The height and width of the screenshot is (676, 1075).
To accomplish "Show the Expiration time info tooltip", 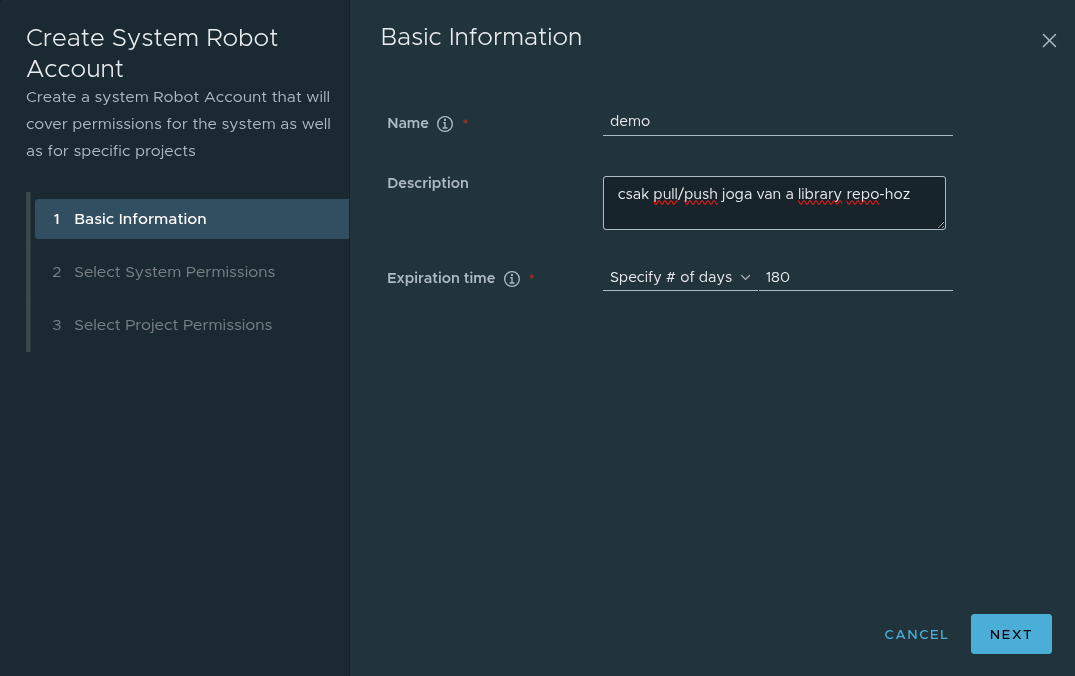I will coord(512,279).
